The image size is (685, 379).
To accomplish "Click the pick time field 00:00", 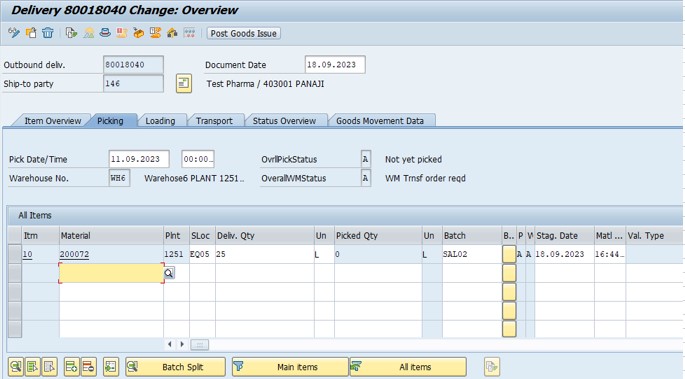I will point(198,159).
